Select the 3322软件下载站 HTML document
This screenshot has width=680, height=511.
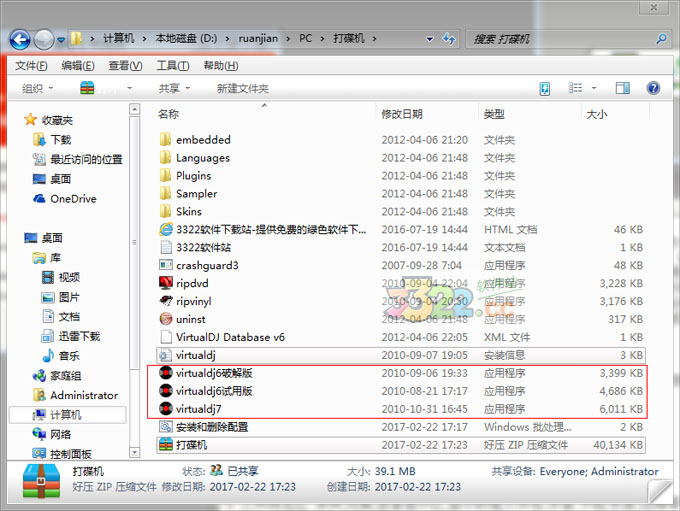263,229
